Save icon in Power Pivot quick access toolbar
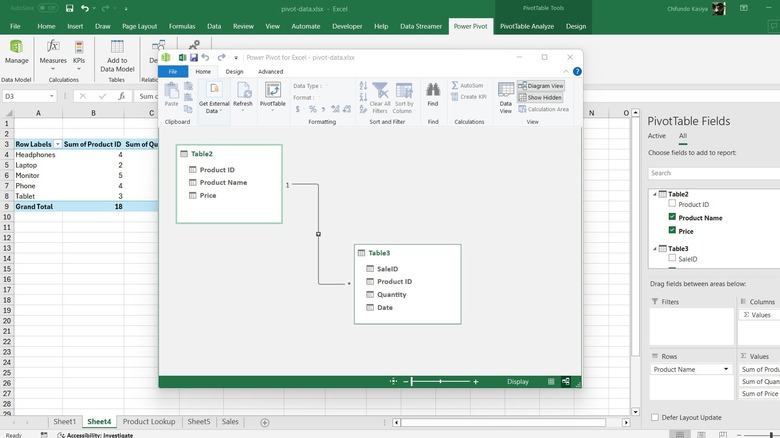Screen dimensions: 780x438 pyautogui.click(x=194, y=58)
